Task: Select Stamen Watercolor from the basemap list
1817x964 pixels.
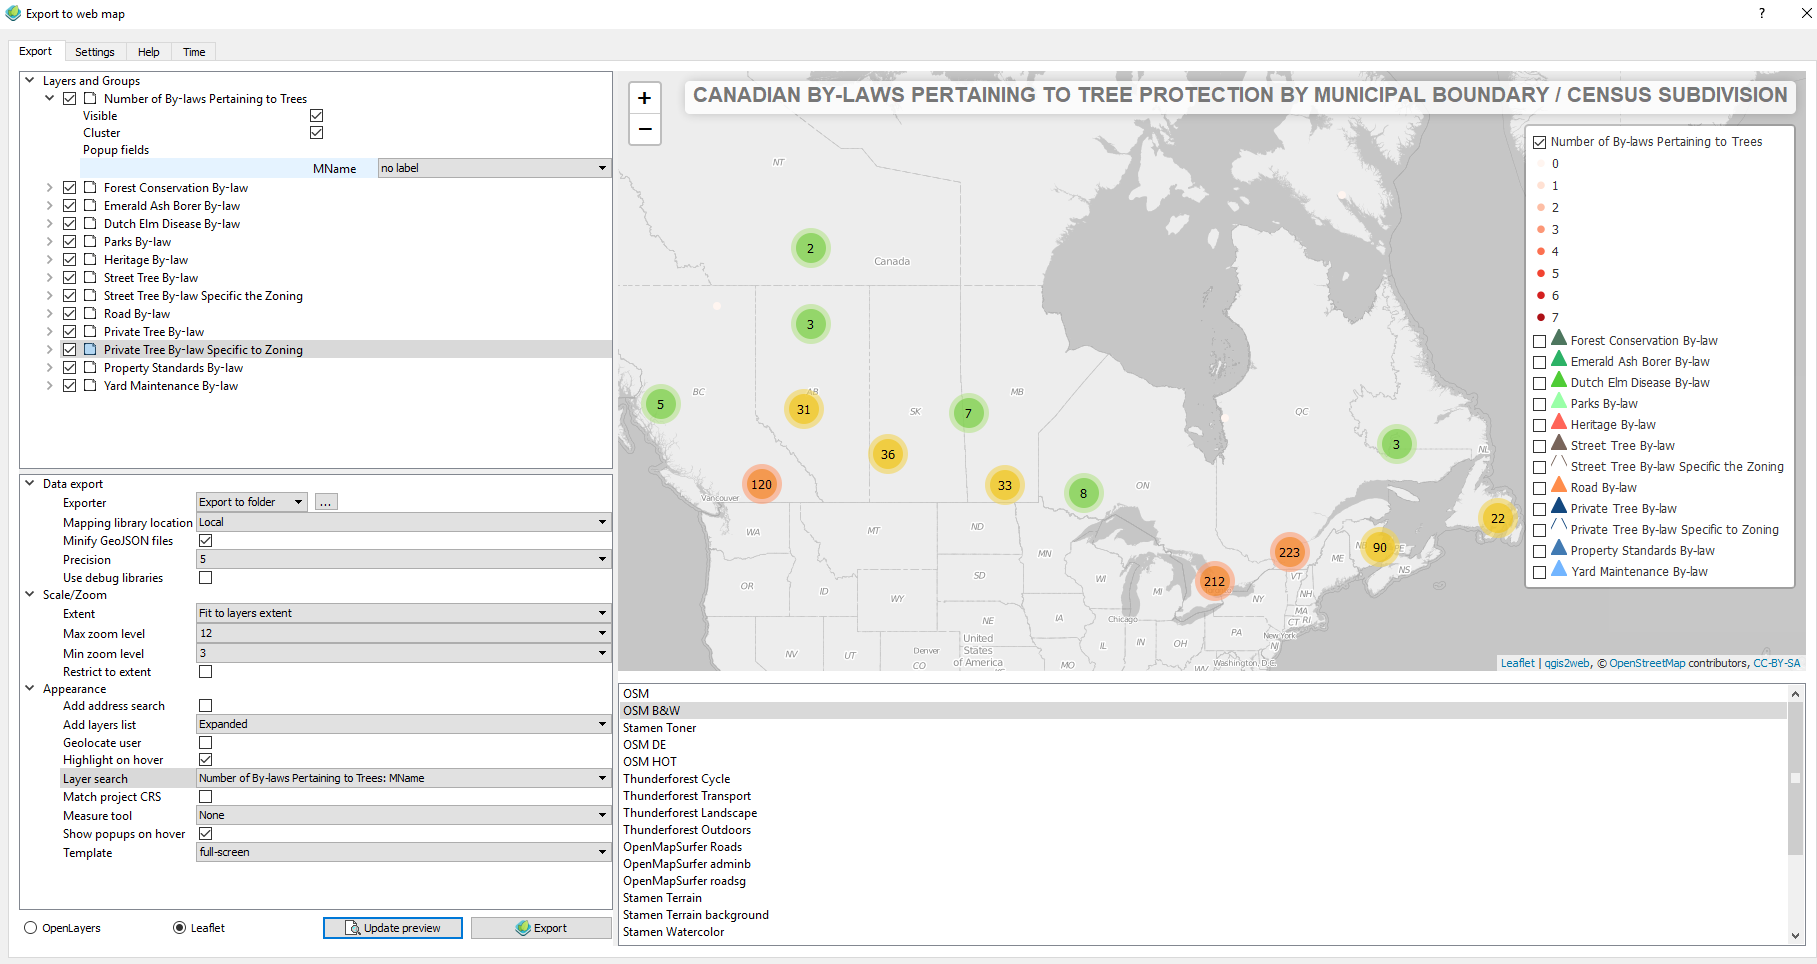Action: pos(673,931)
